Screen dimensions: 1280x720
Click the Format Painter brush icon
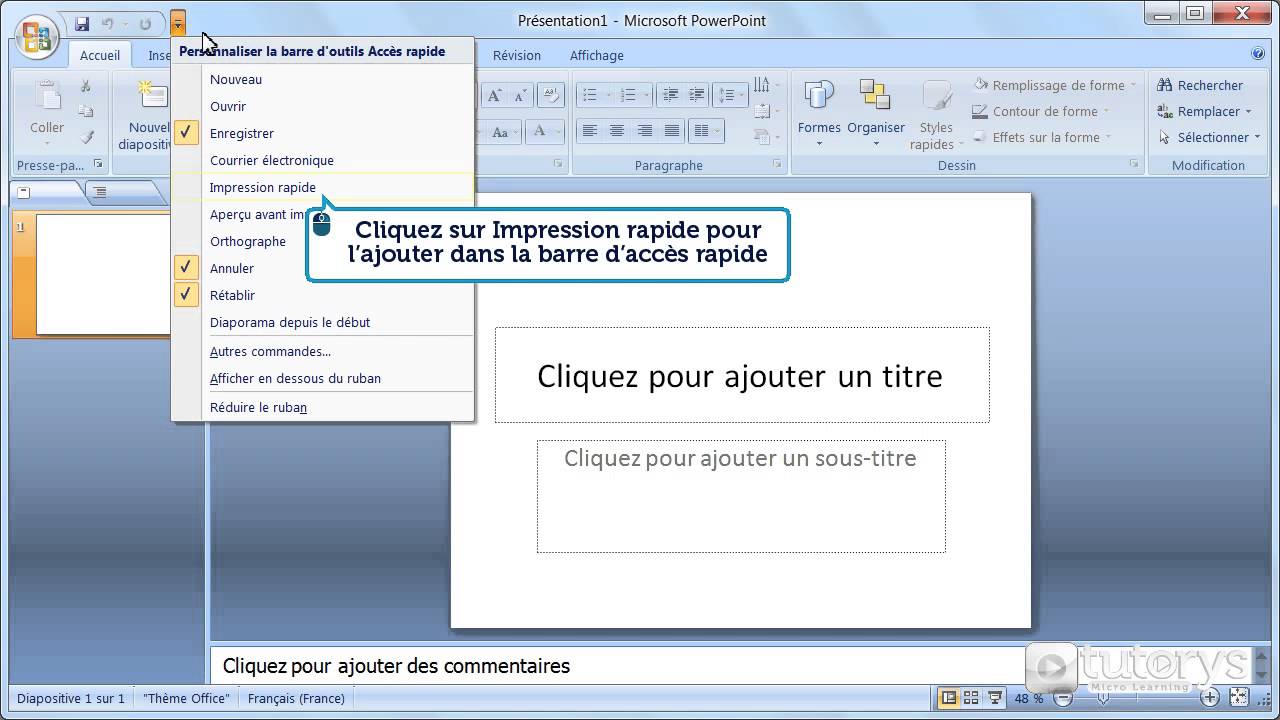[x=86, y=137]
